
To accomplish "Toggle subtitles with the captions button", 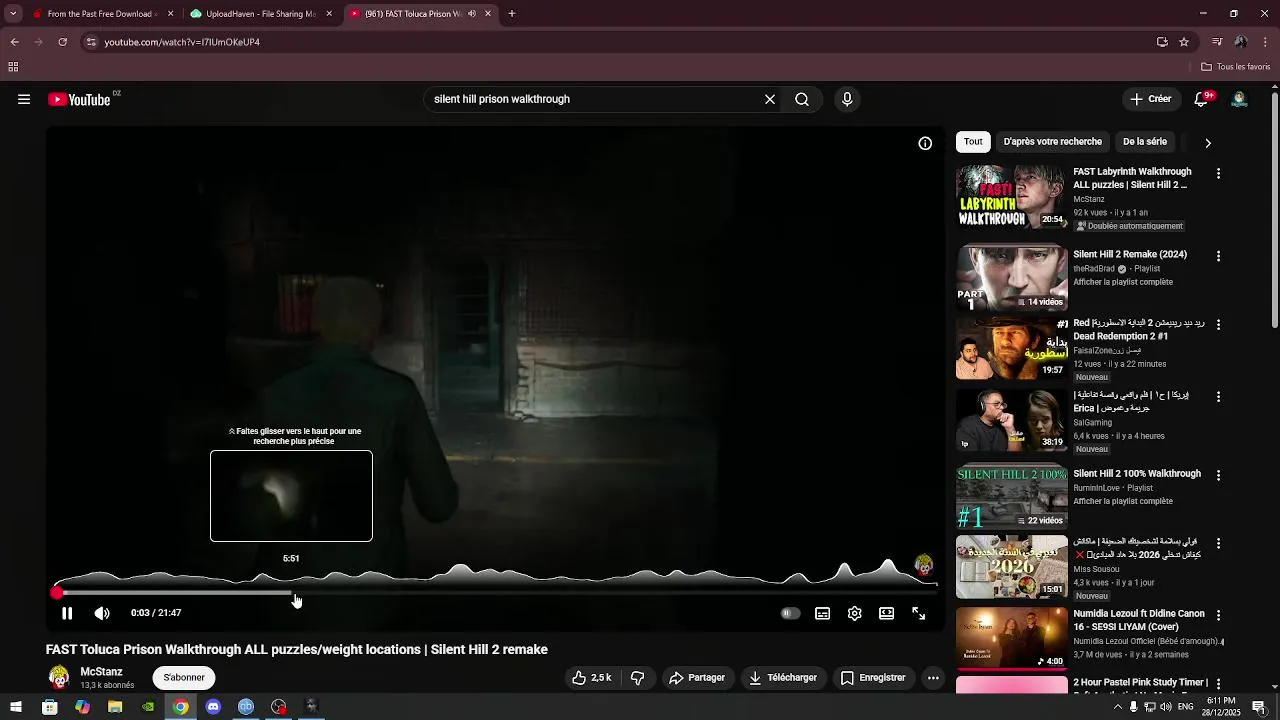I will tap(822, 613).
